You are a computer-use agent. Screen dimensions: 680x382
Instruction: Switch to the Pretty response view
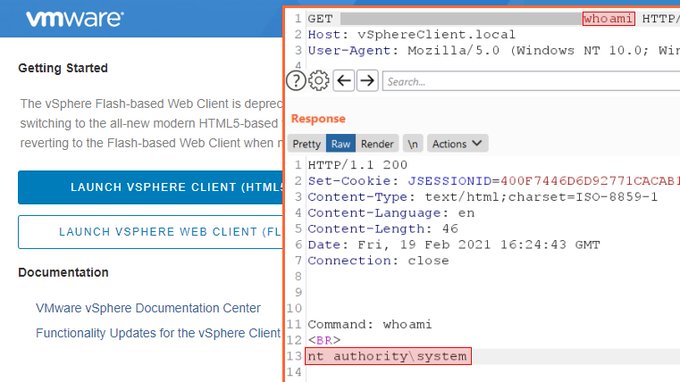[307, 144]
